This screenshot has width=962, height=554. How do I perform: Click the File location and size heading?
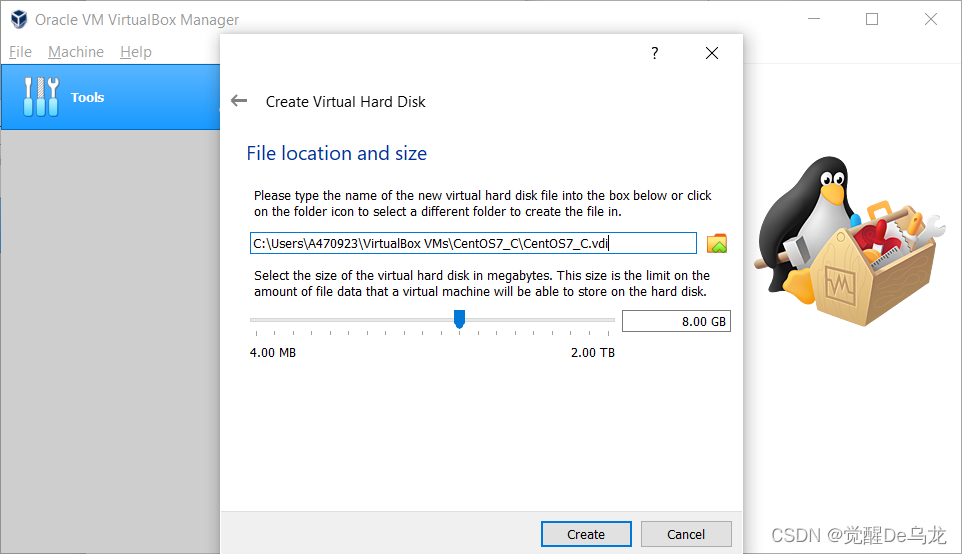pyautogui.click(x=337, y=153)
